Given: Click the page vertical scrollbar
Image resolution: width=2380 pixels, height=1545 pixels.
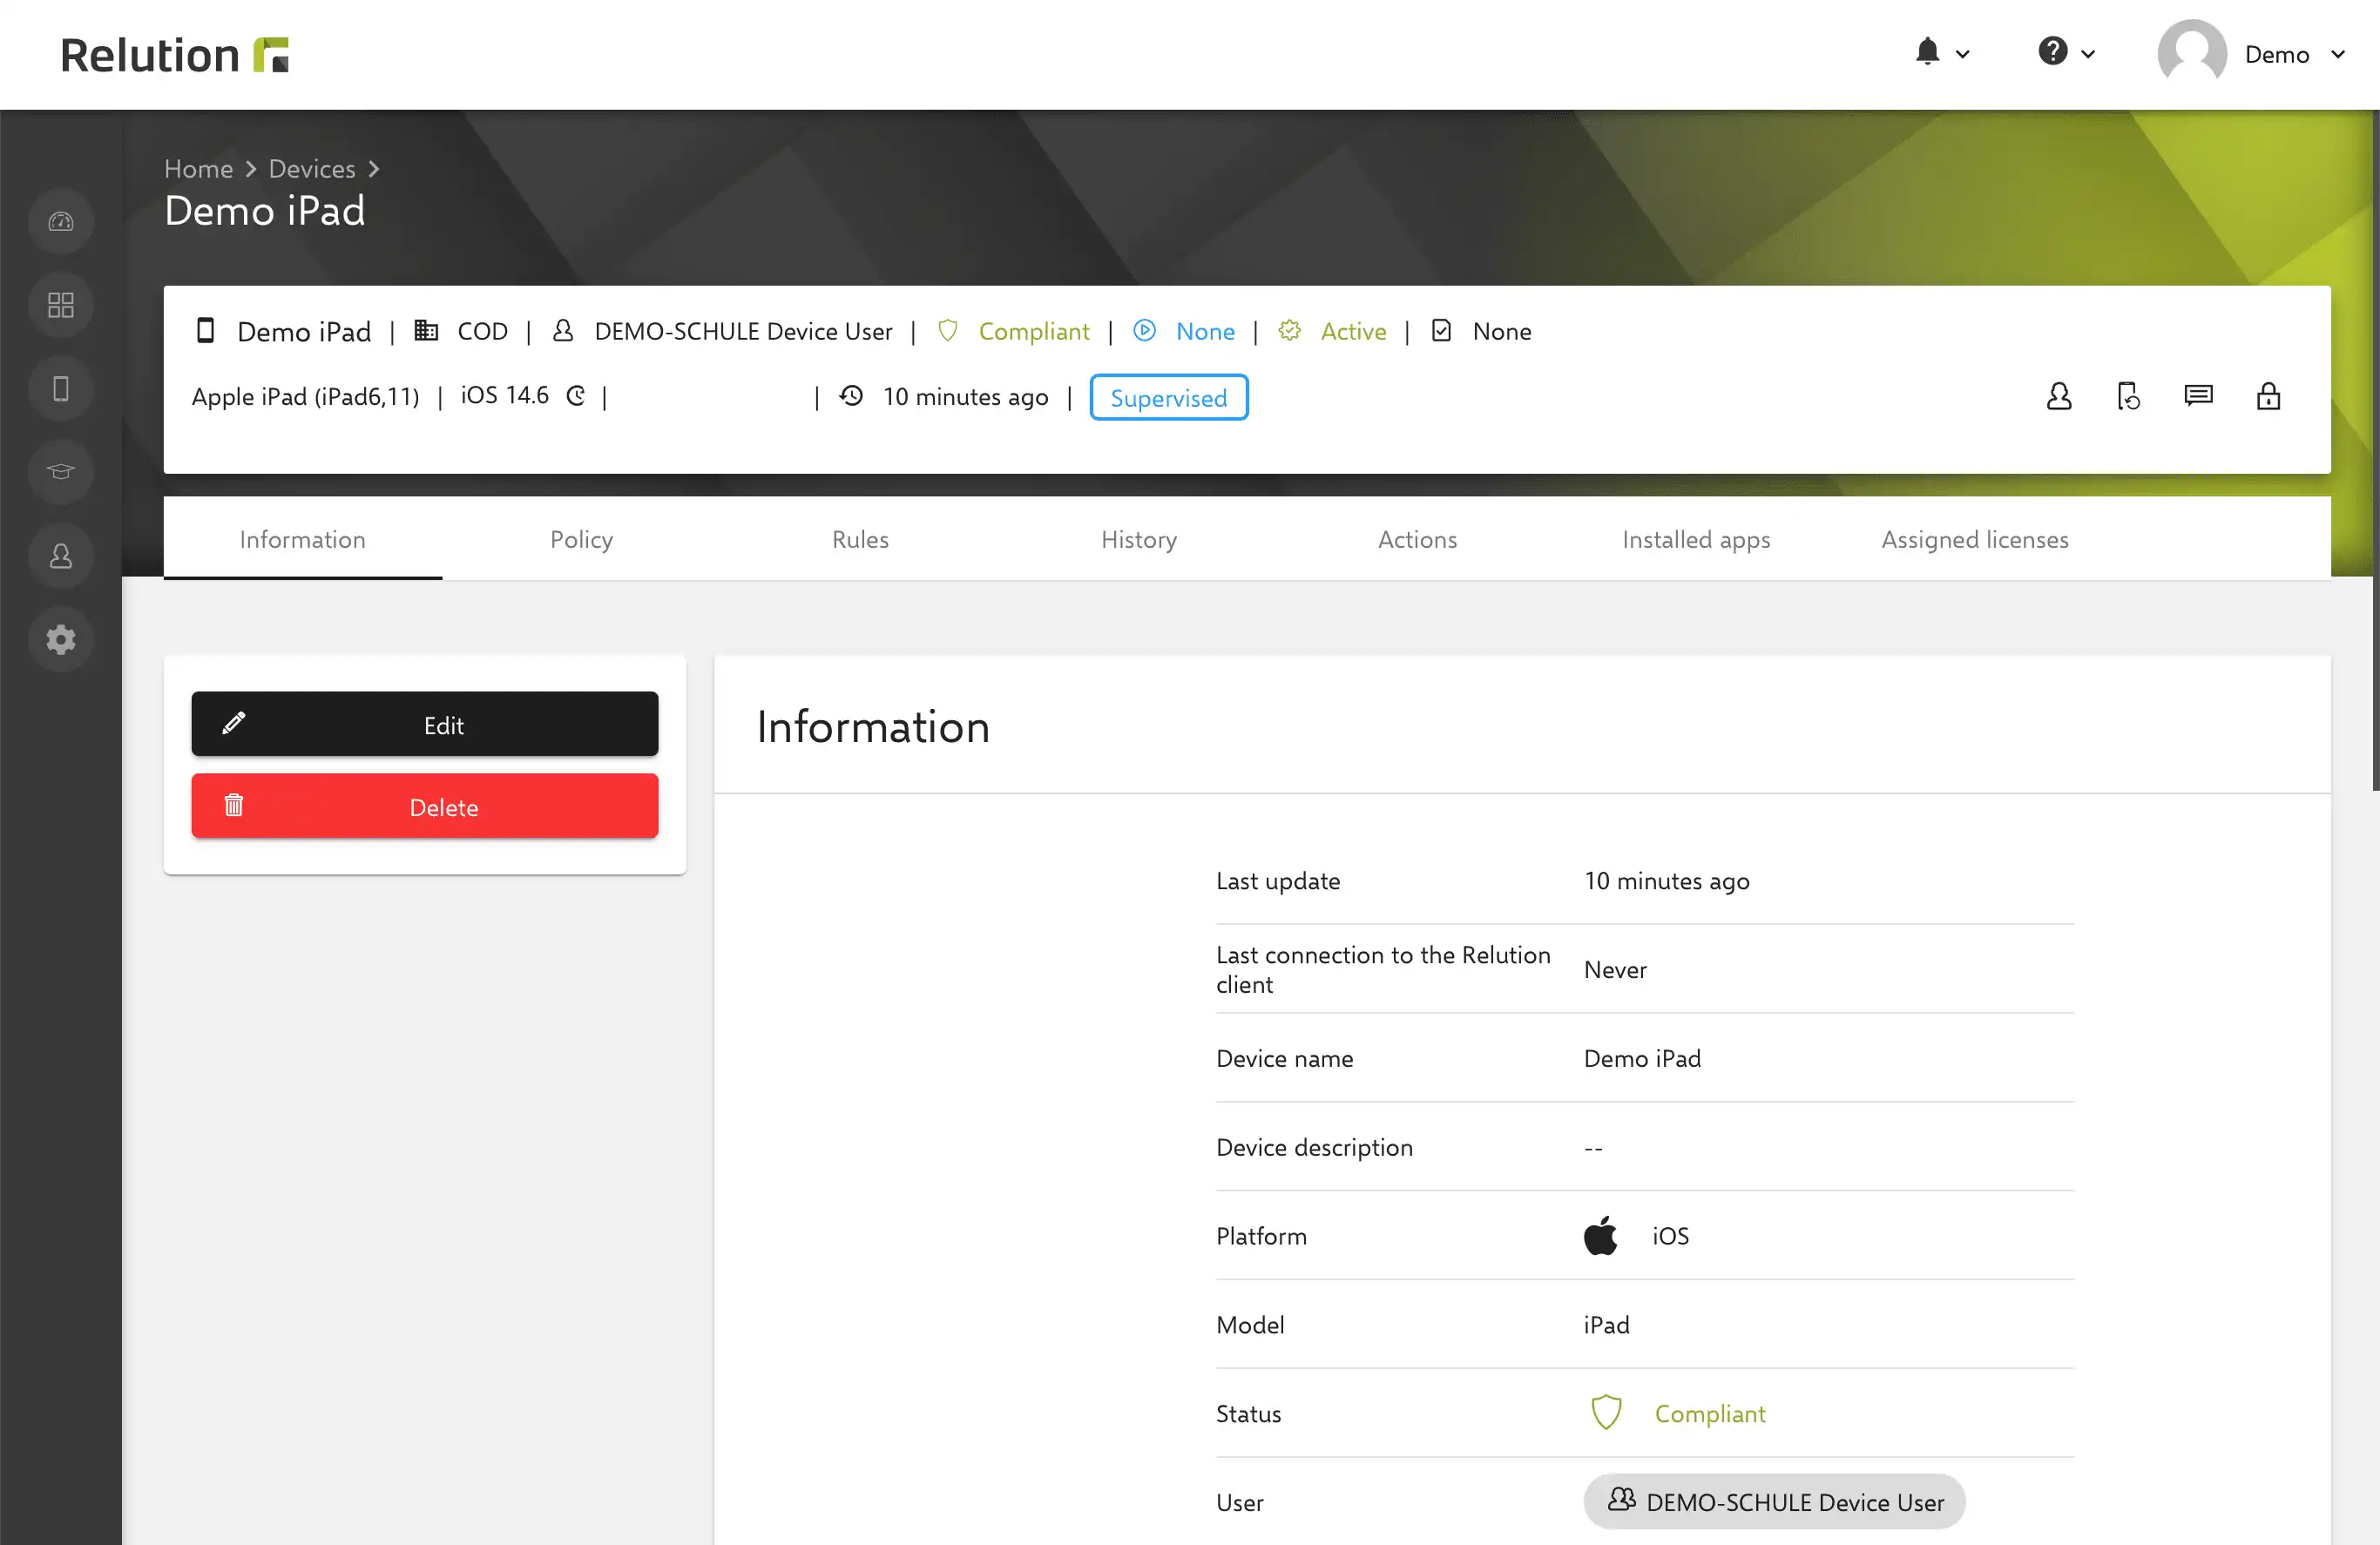Looking at the screenshot, I should 2375,450.
